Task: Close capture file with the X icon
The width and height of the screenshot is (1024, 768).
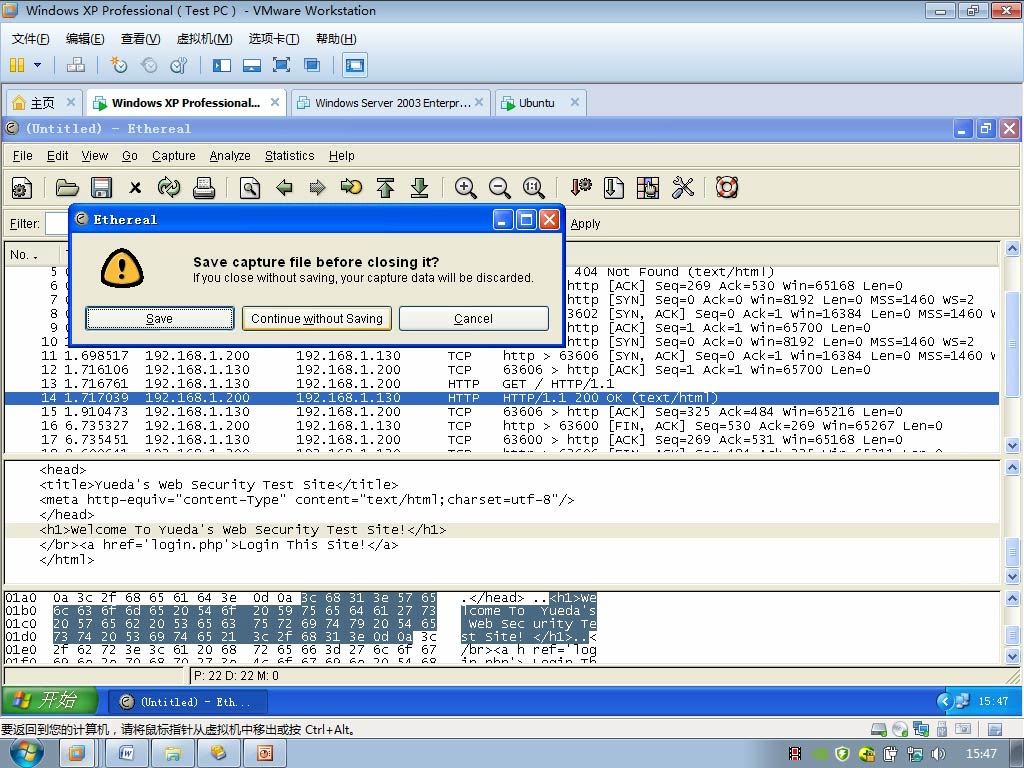Action: (135, 188)
